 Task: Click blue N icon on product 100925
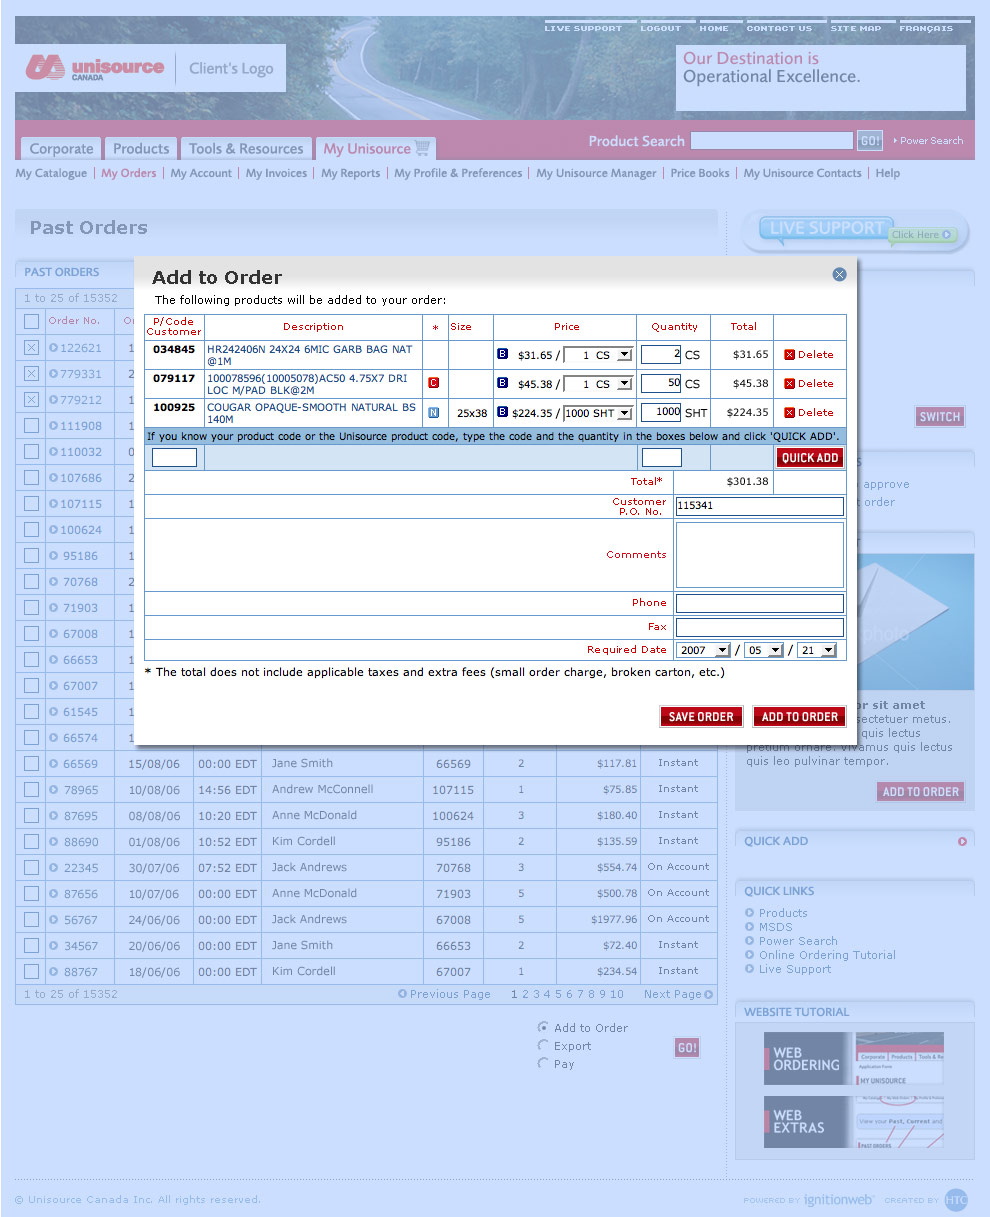[433, 412]
